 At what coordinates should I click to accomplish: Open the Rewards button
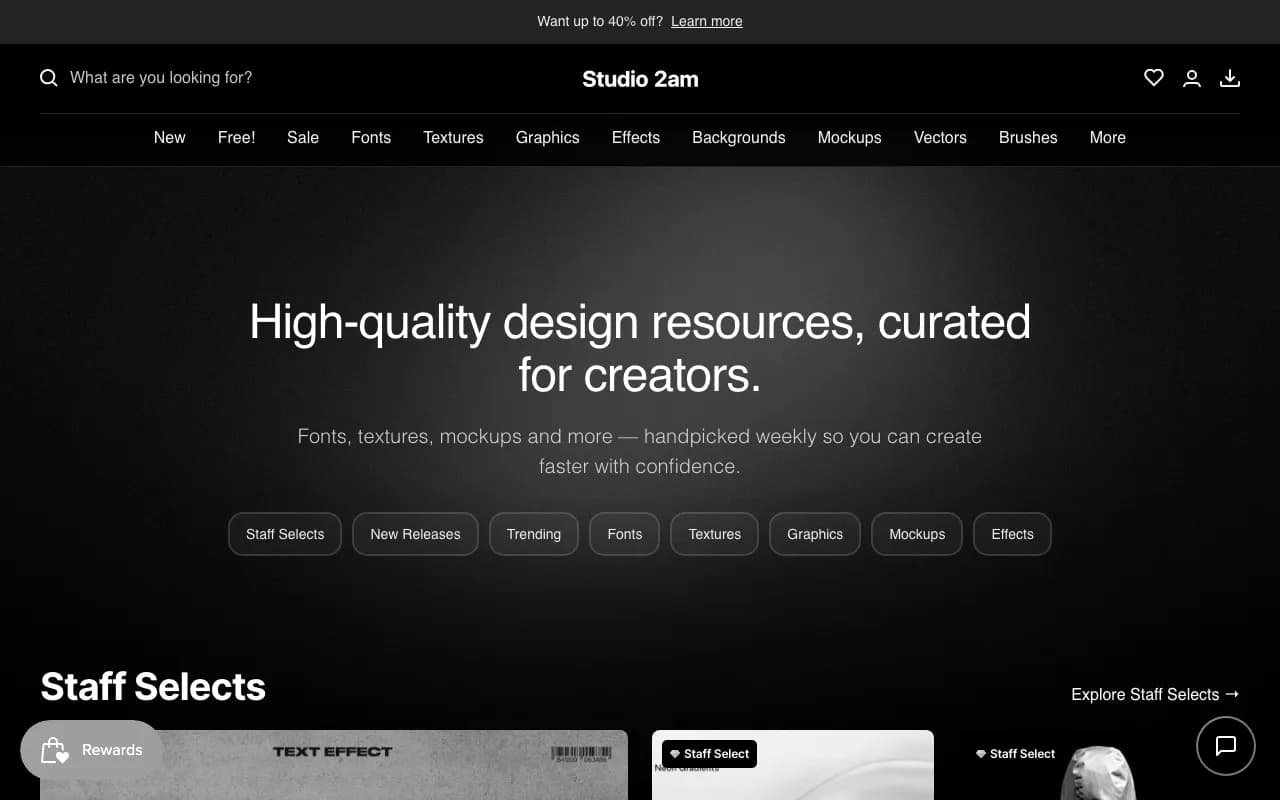pyautogui.click(x=92, y=750)
